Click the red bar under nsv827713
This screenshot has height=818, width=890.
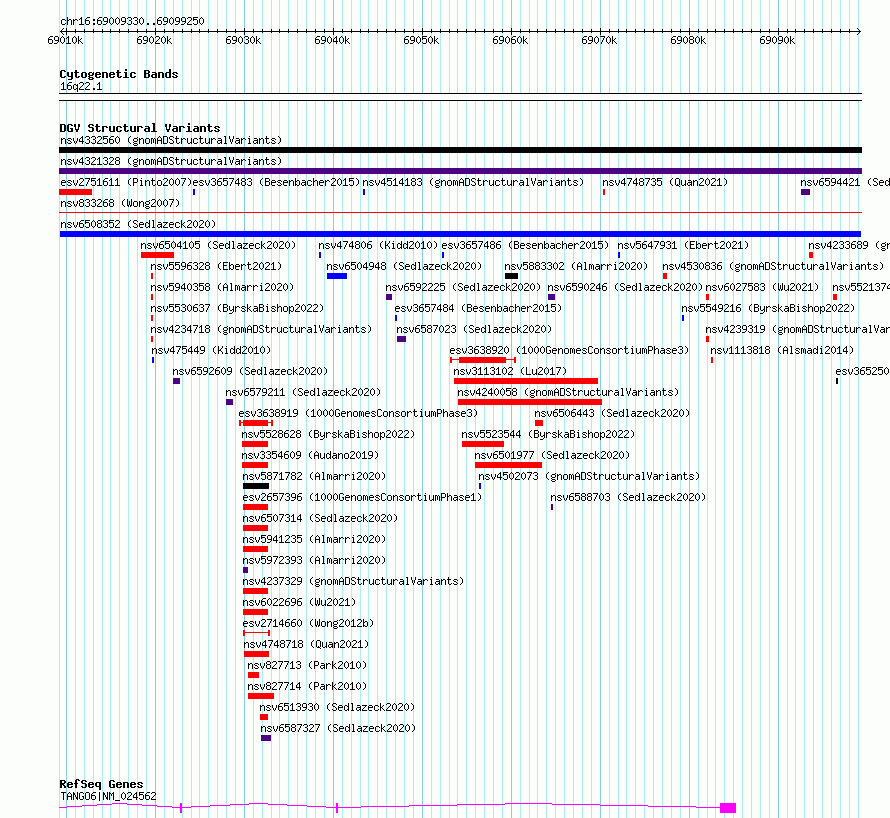[x=253, y=675]
